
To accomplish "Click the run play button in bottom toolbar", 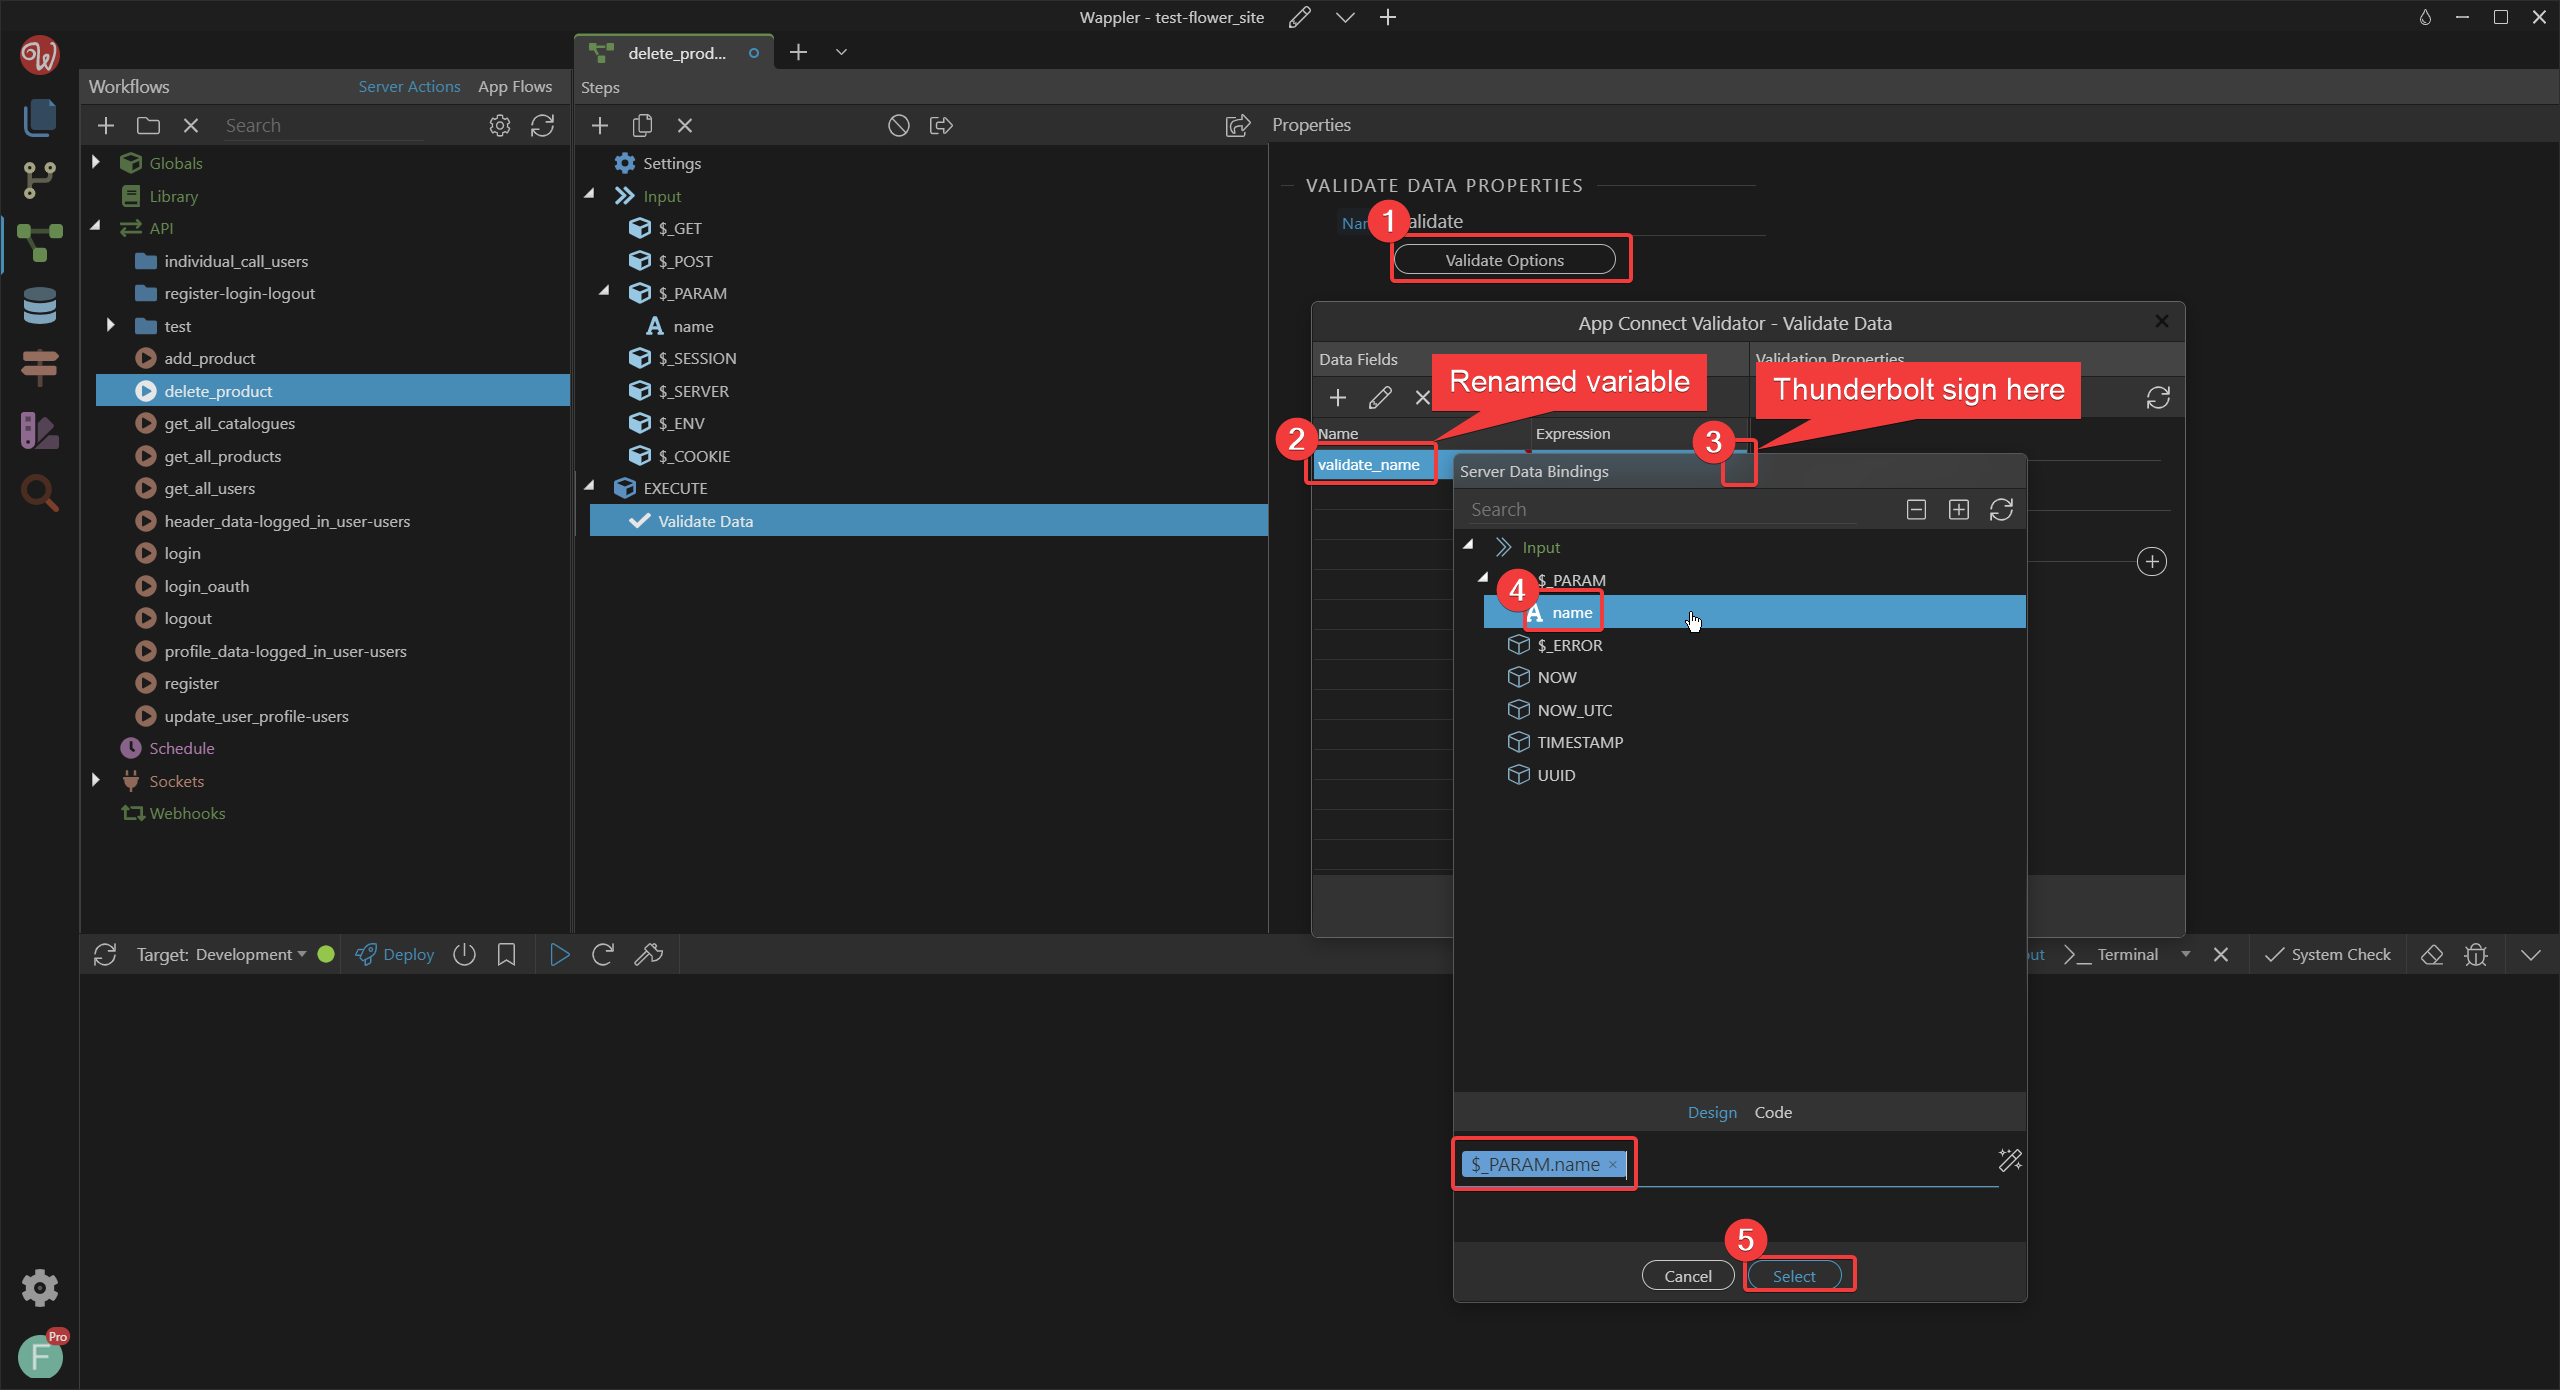I will pos(560,955).
